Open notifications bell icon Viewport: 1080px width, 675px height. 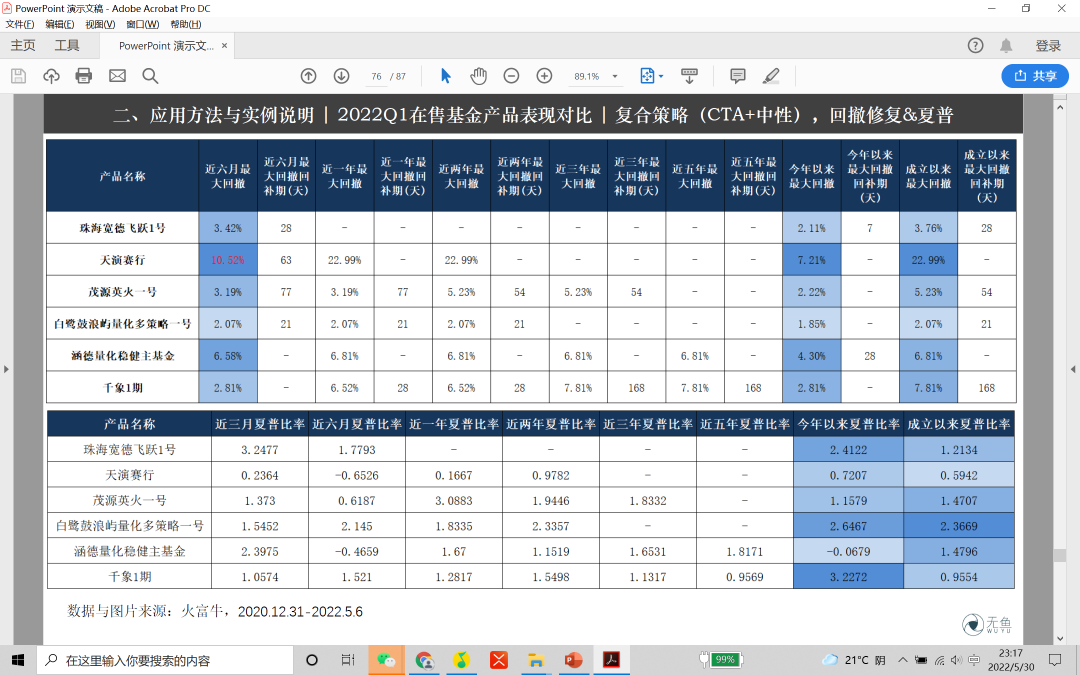click(x=1006, y=45)
